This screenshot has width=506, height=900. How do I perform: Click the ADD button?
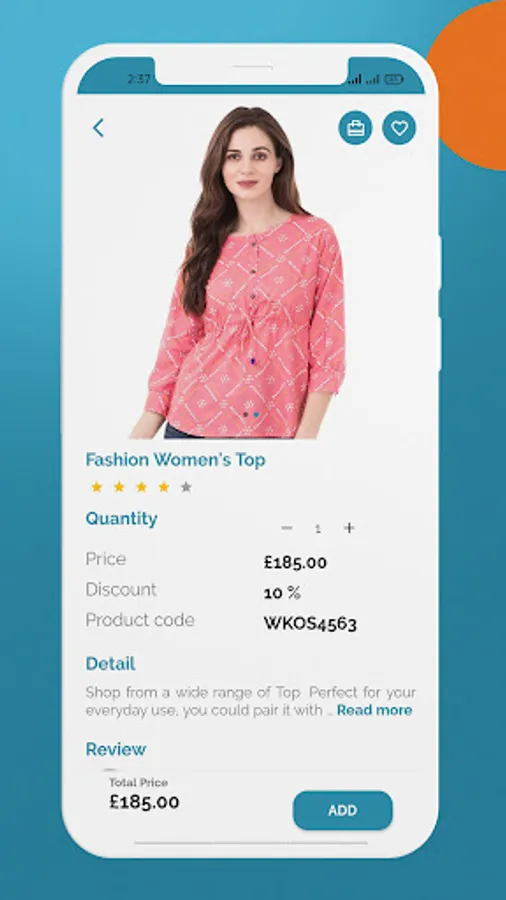(x=342, y=810)
